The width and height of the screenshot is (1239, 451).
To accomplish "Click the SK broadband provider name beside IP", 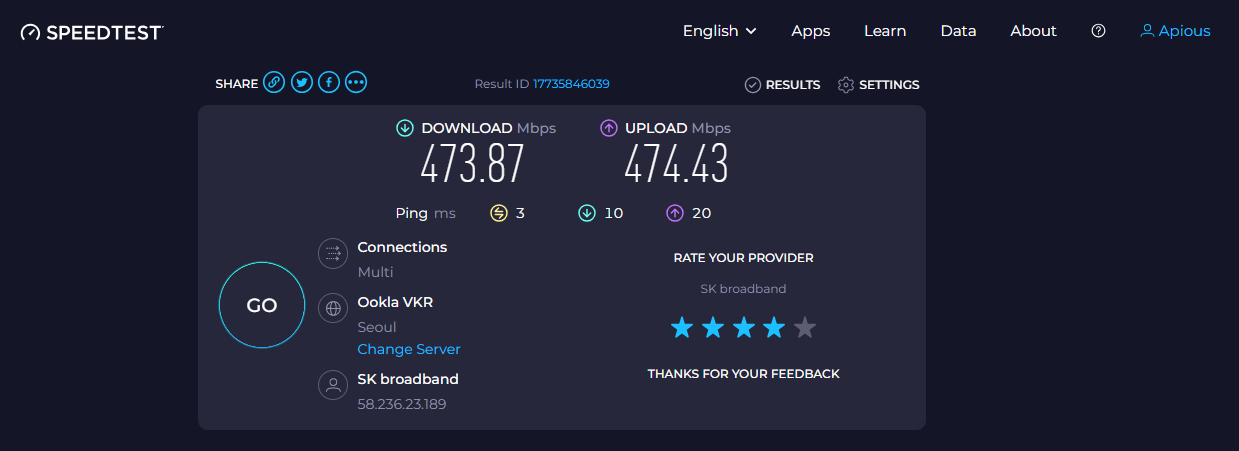I will click(408, 379).
